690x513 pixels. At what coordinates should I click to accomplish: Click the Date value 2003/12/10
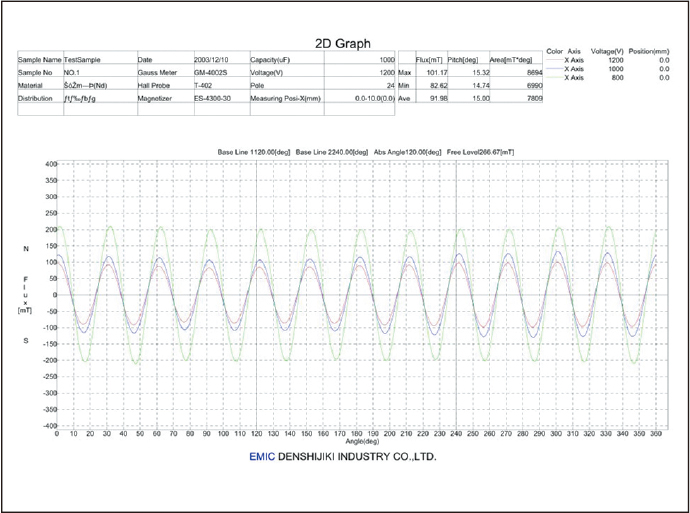213,60
